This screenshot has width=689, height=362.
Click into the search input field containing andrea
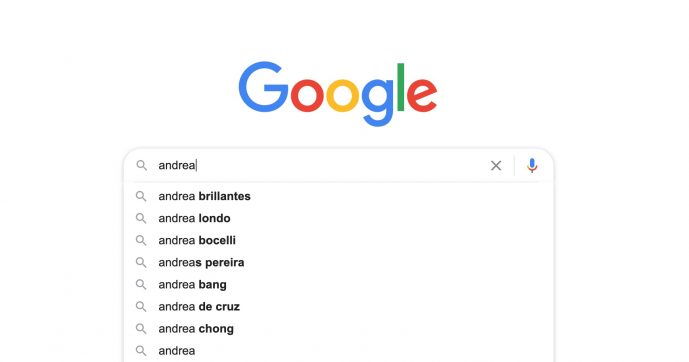319,165
